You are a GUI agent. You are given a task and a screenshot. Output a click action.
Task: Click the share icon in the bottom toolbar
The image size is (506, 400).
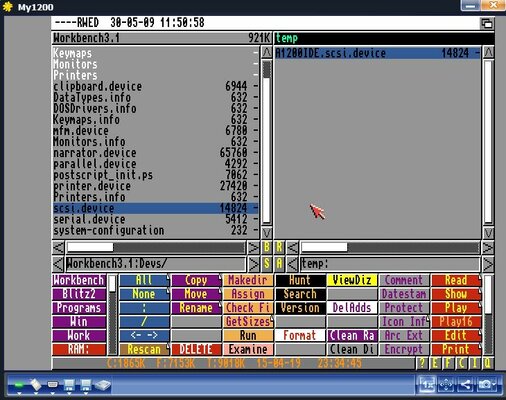tap(465, 385)
